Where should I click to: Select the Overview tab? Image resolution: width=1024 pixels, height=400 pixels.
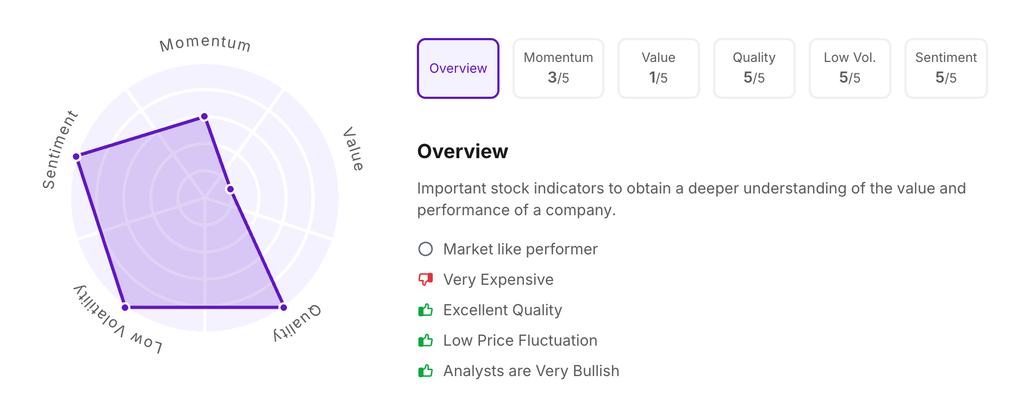tap(458, 69)
